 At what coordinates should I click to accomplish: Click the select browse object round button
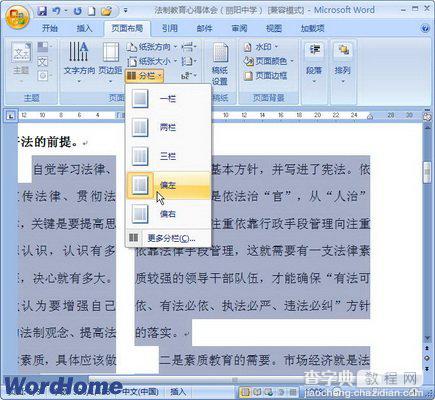[427, 358]
